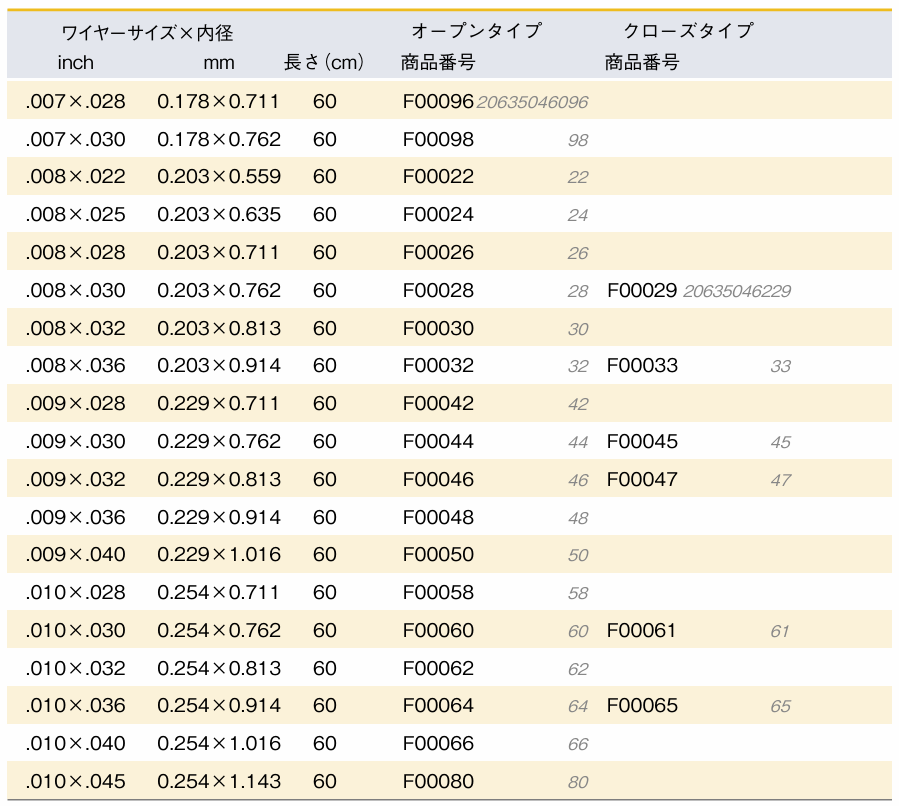Image resolution: width=899 pixels, height=806 pixels.
Task: Click inch size .008×.025
Action: click(75, 214)
